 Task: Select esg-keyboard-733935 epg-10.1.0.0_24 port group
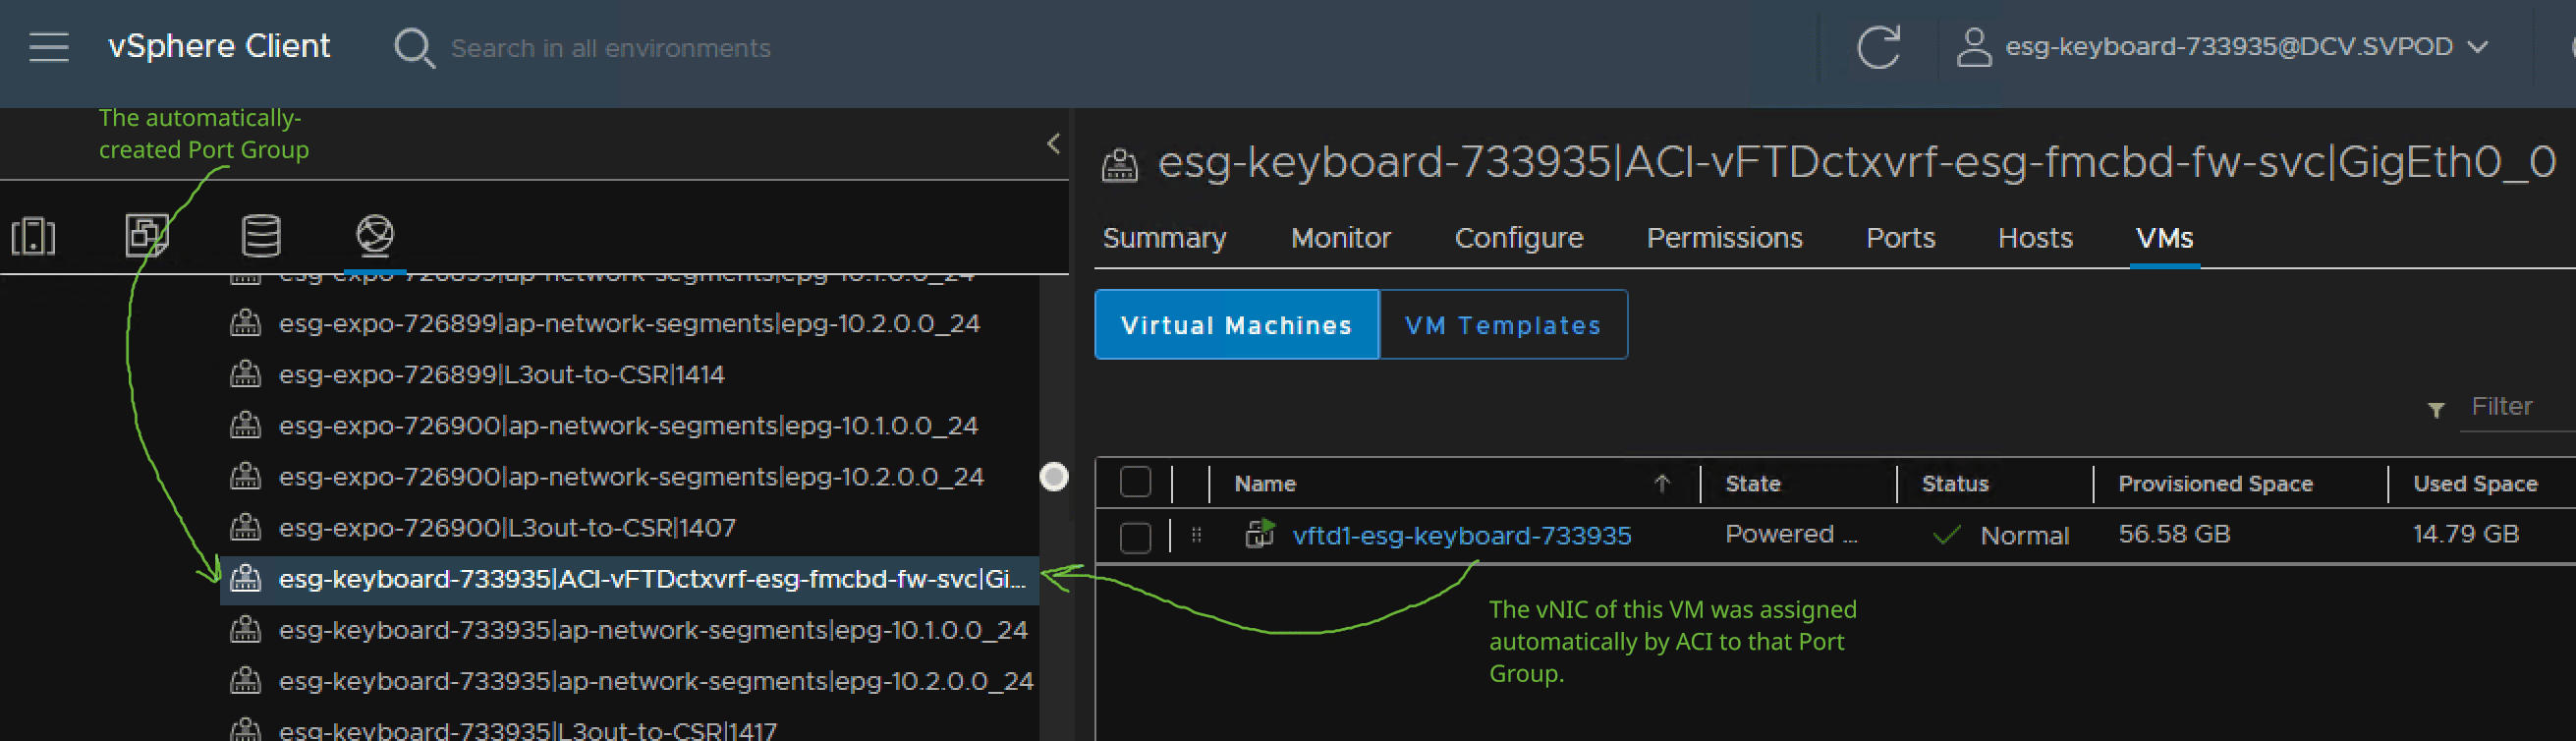click(x=653, y=630)
